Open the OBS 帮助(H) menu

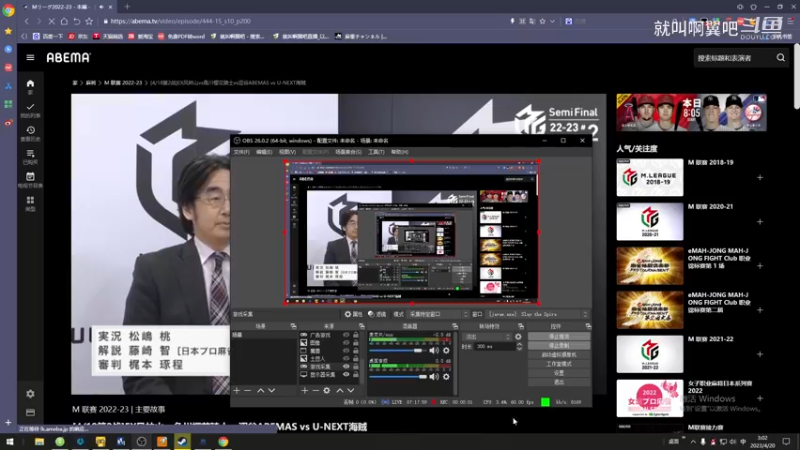coord(399,152)
